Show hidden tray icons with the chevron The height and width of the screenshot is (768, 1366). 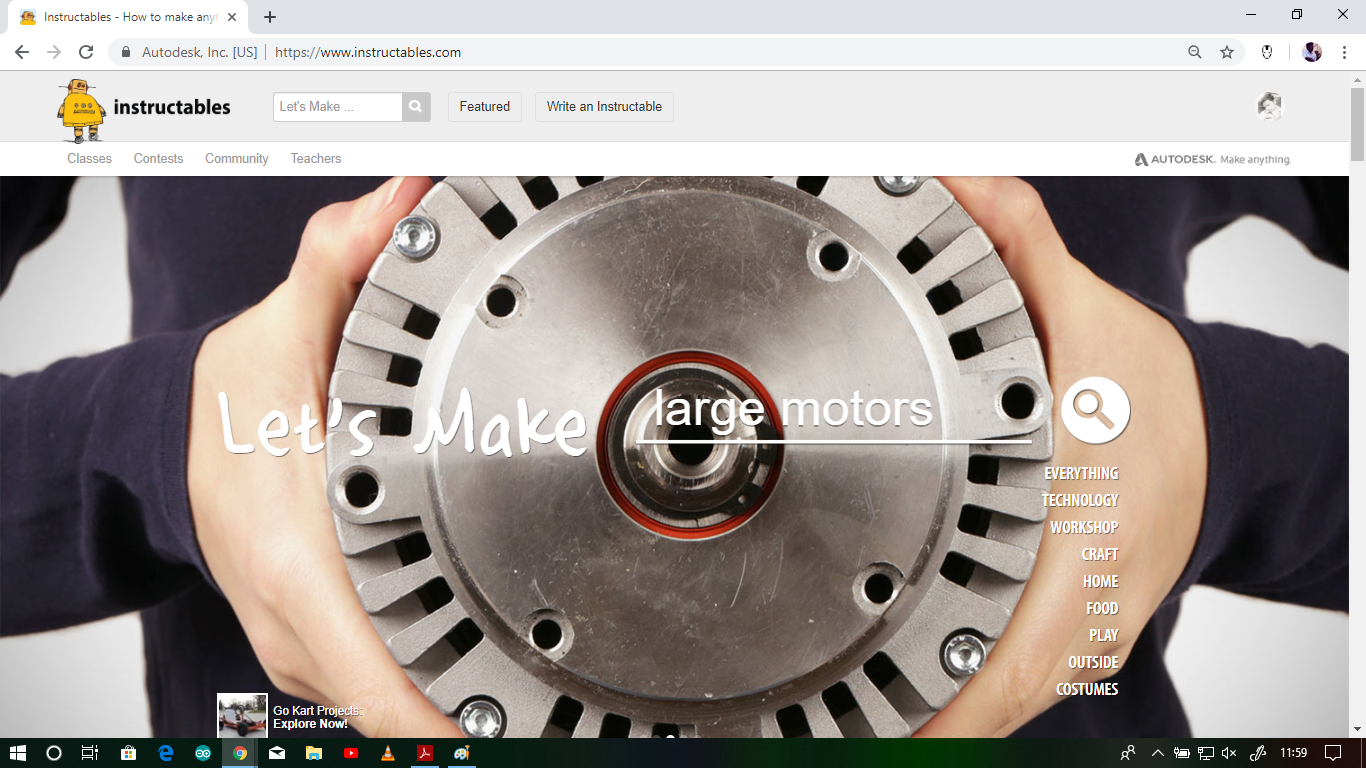[x=1158, y=753]
